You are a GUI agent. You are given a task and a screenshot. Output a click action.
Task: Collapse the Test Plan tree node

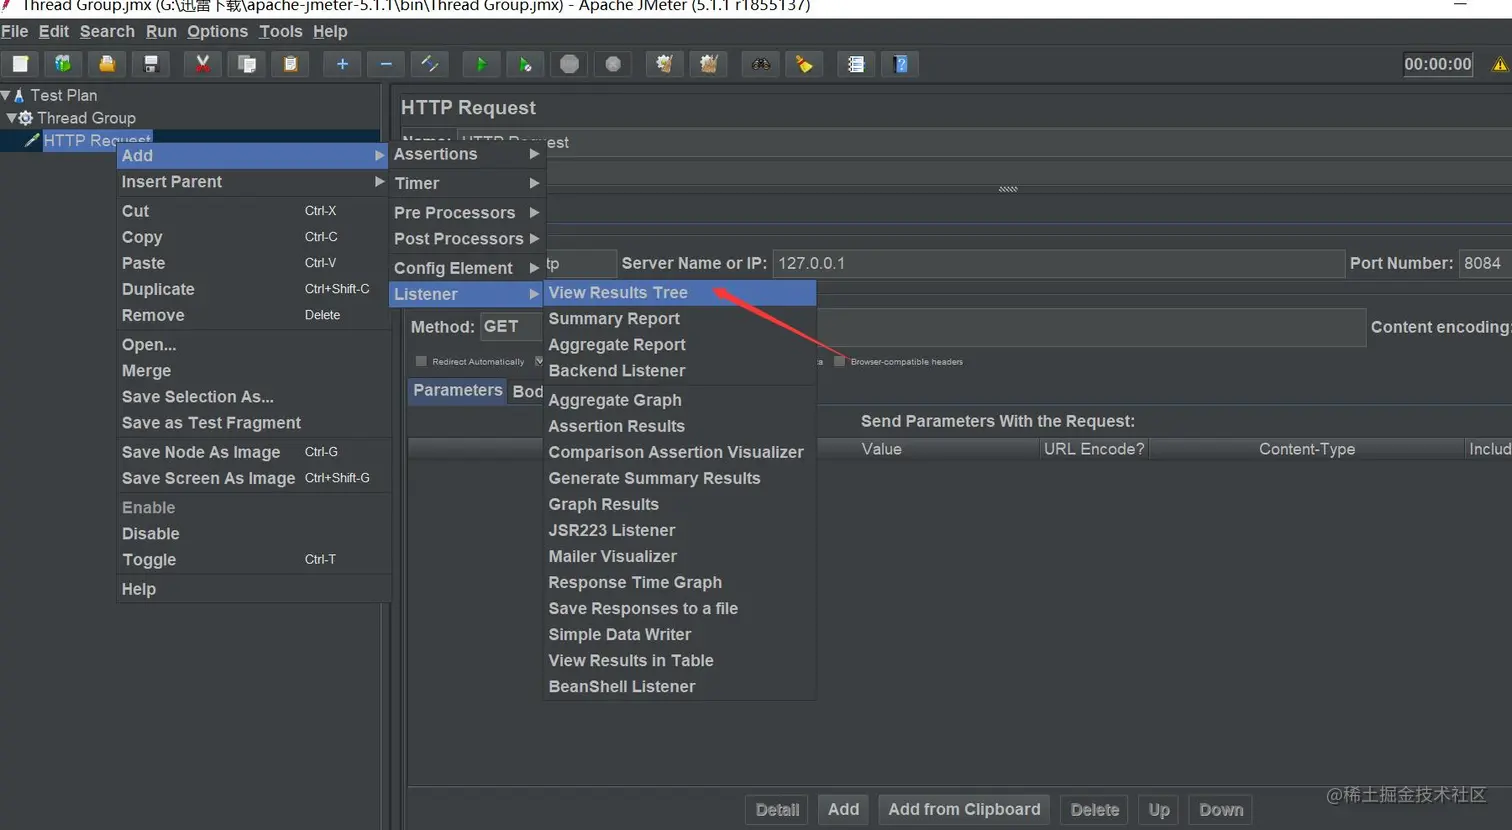[6, 95]
